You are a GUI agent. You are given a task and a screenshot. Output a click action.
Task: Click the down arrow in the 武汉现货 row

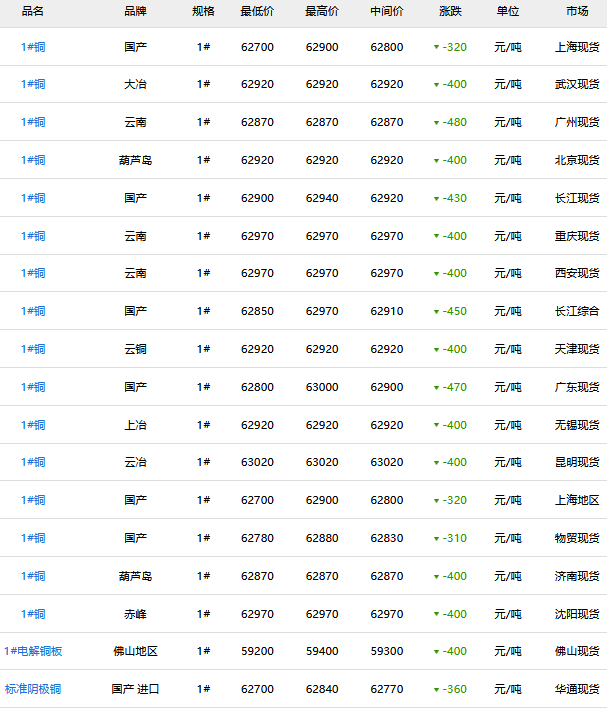pyautogui.click(x=436, y=85)
